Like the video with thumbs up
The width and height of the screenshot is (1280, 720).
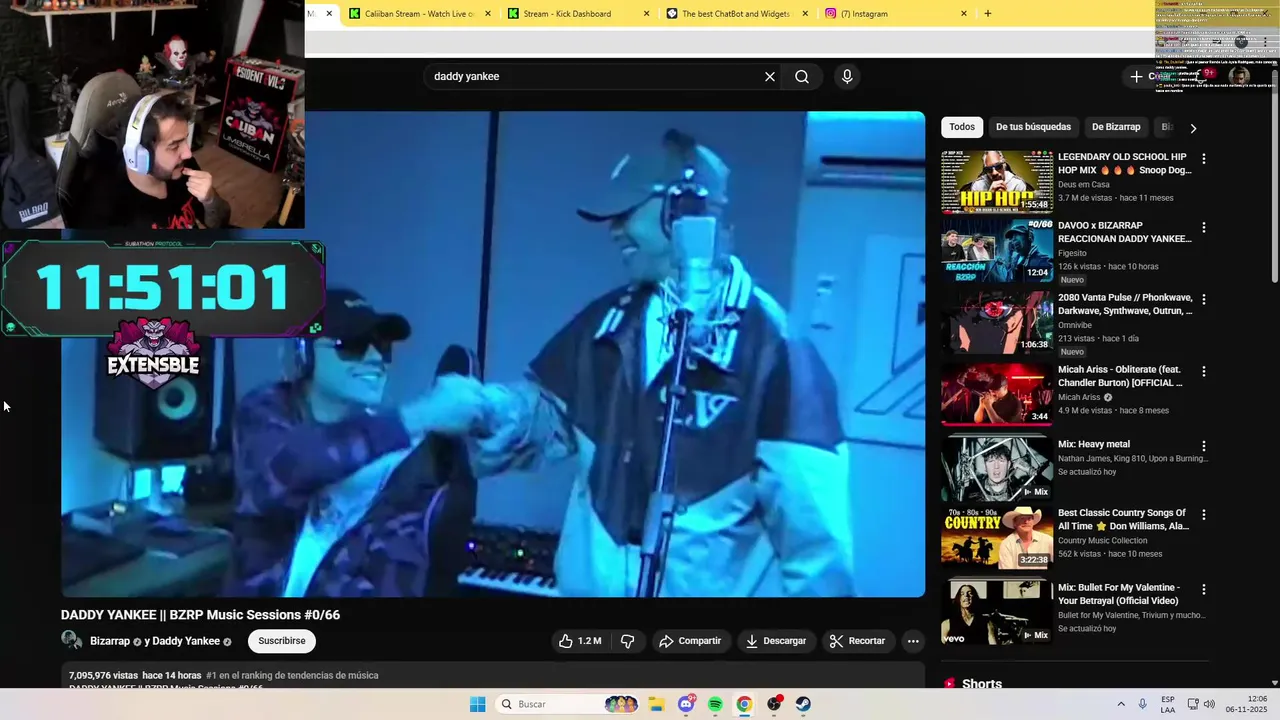click(x=580, y=641)
